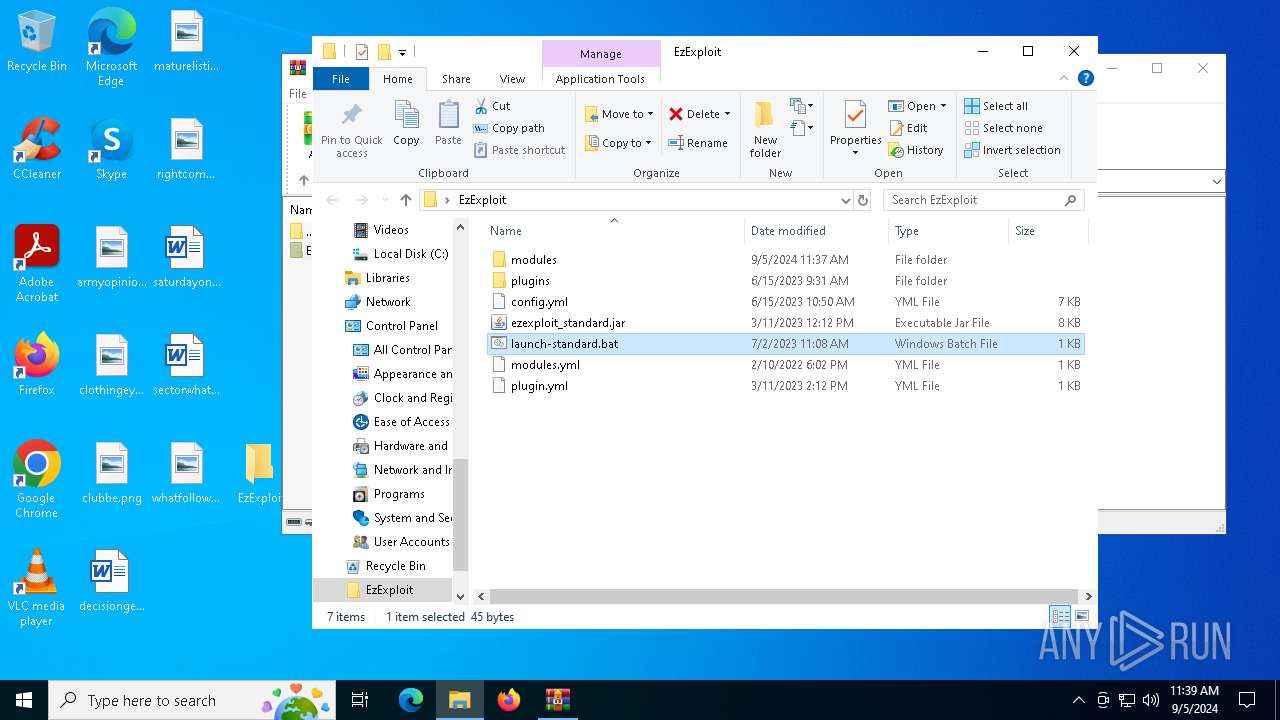1280x720 pixels.
Task: Open the Application Tools tab
Action: [600, 79]
